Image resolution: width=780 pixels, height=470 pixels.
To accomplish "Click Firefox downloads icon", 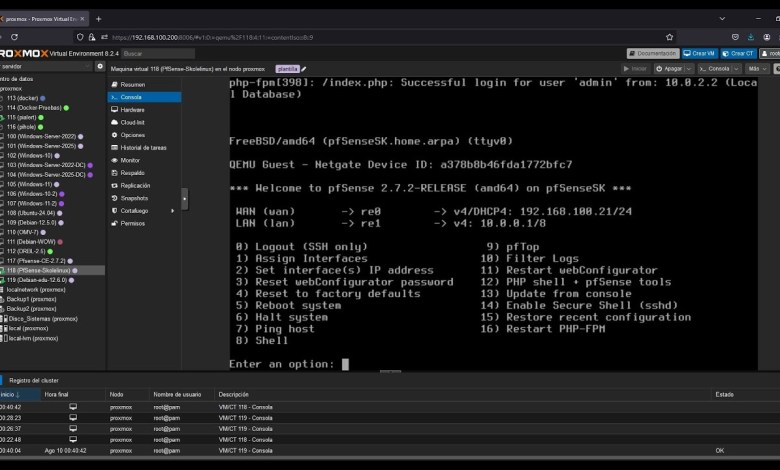I will (x=751, y=37).
